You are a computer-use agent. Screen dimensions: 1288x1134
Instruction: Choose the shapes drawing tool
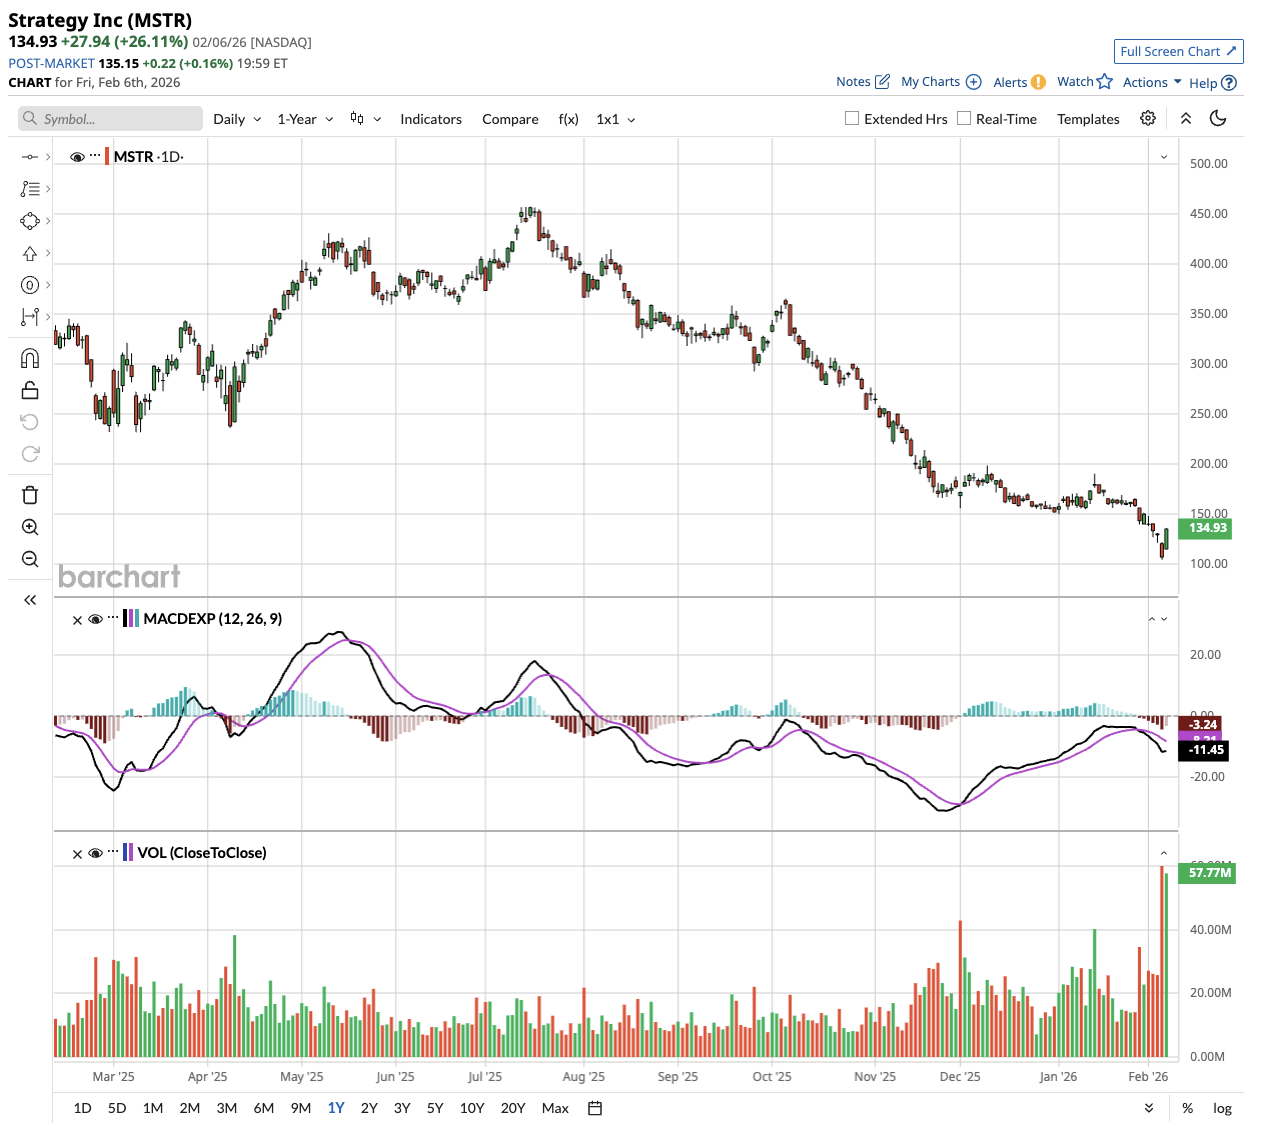coord(30,221)
